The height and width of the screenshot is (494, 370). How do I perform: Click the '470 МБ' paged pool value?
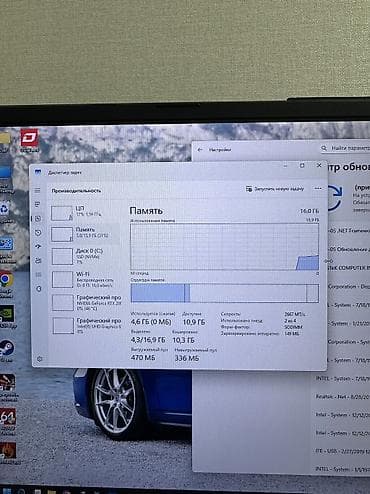pos(143,358)
